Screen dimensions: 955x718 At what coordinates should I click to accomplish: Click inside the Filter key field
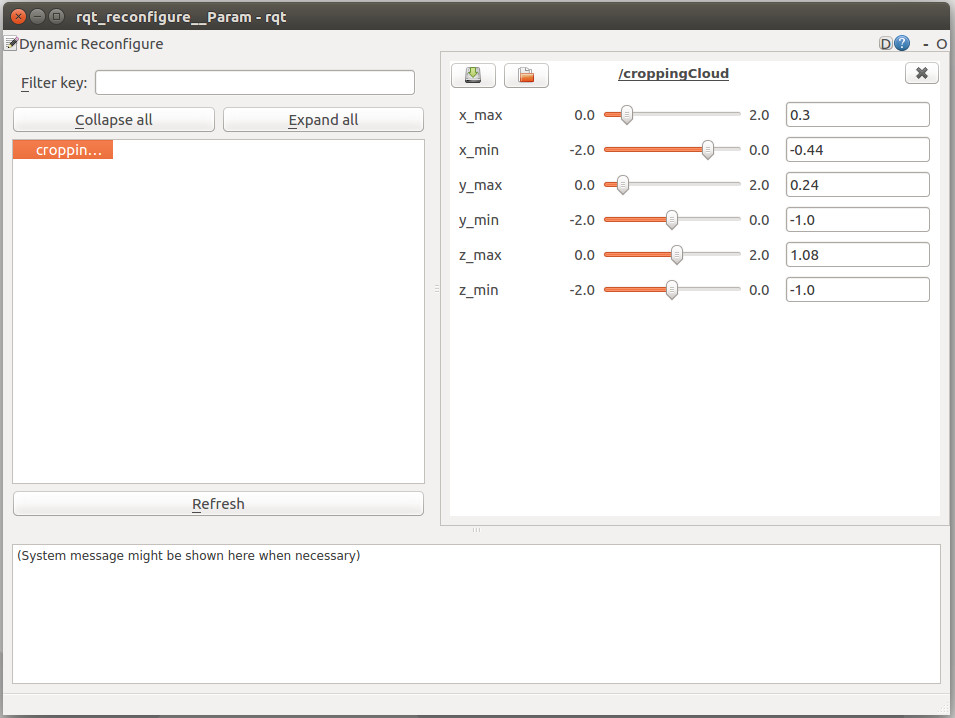coord(254,82)
